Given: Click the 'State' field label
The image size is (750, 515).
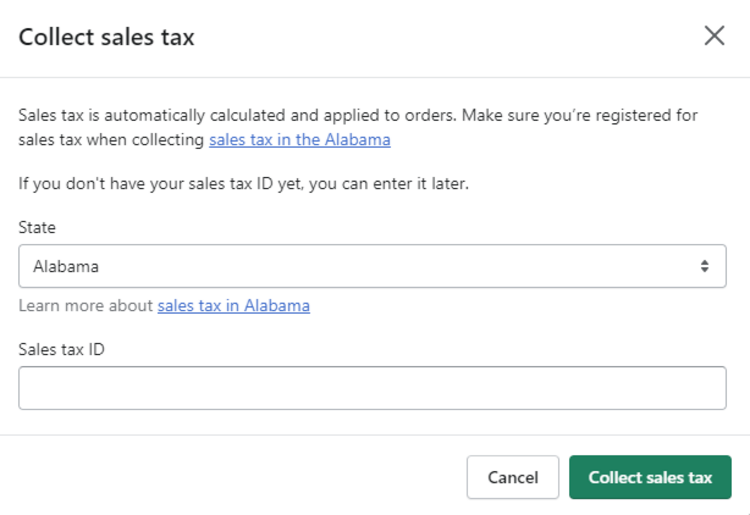Looking at the screenshot, I should point(37,228).
